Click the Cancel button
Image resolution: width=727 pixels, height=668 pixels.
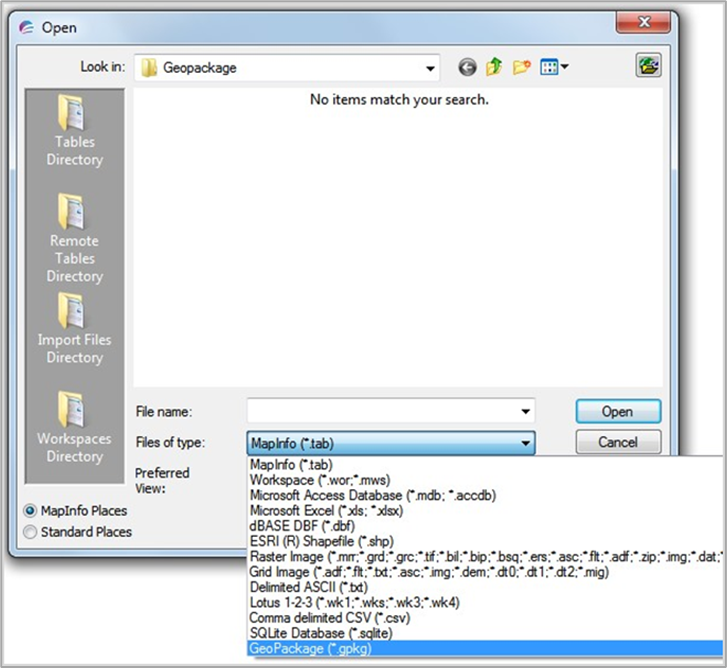click(x=618, y=442)
